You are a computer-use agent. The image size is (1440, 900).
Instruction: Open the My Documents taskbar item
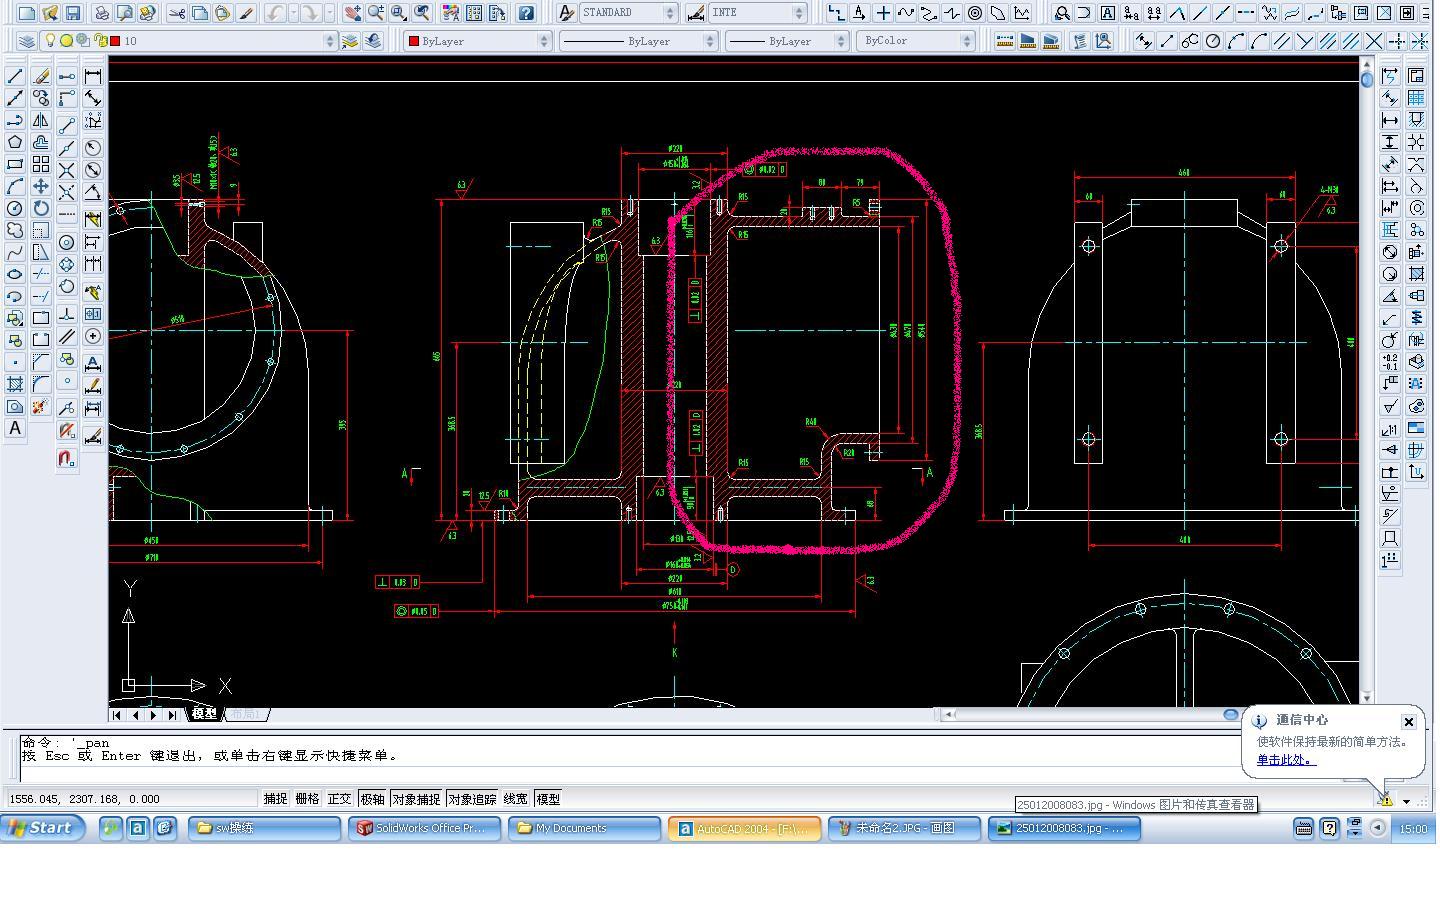pyautogui.click(x=585, y=828)
